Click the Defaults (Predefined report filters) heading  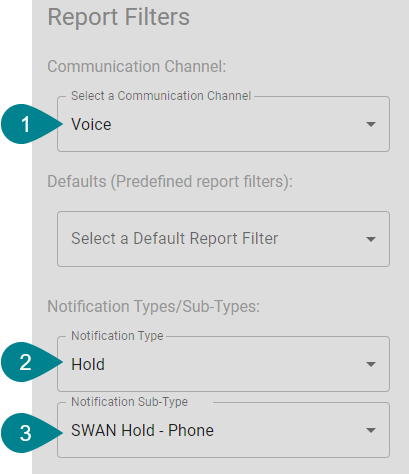170,182
